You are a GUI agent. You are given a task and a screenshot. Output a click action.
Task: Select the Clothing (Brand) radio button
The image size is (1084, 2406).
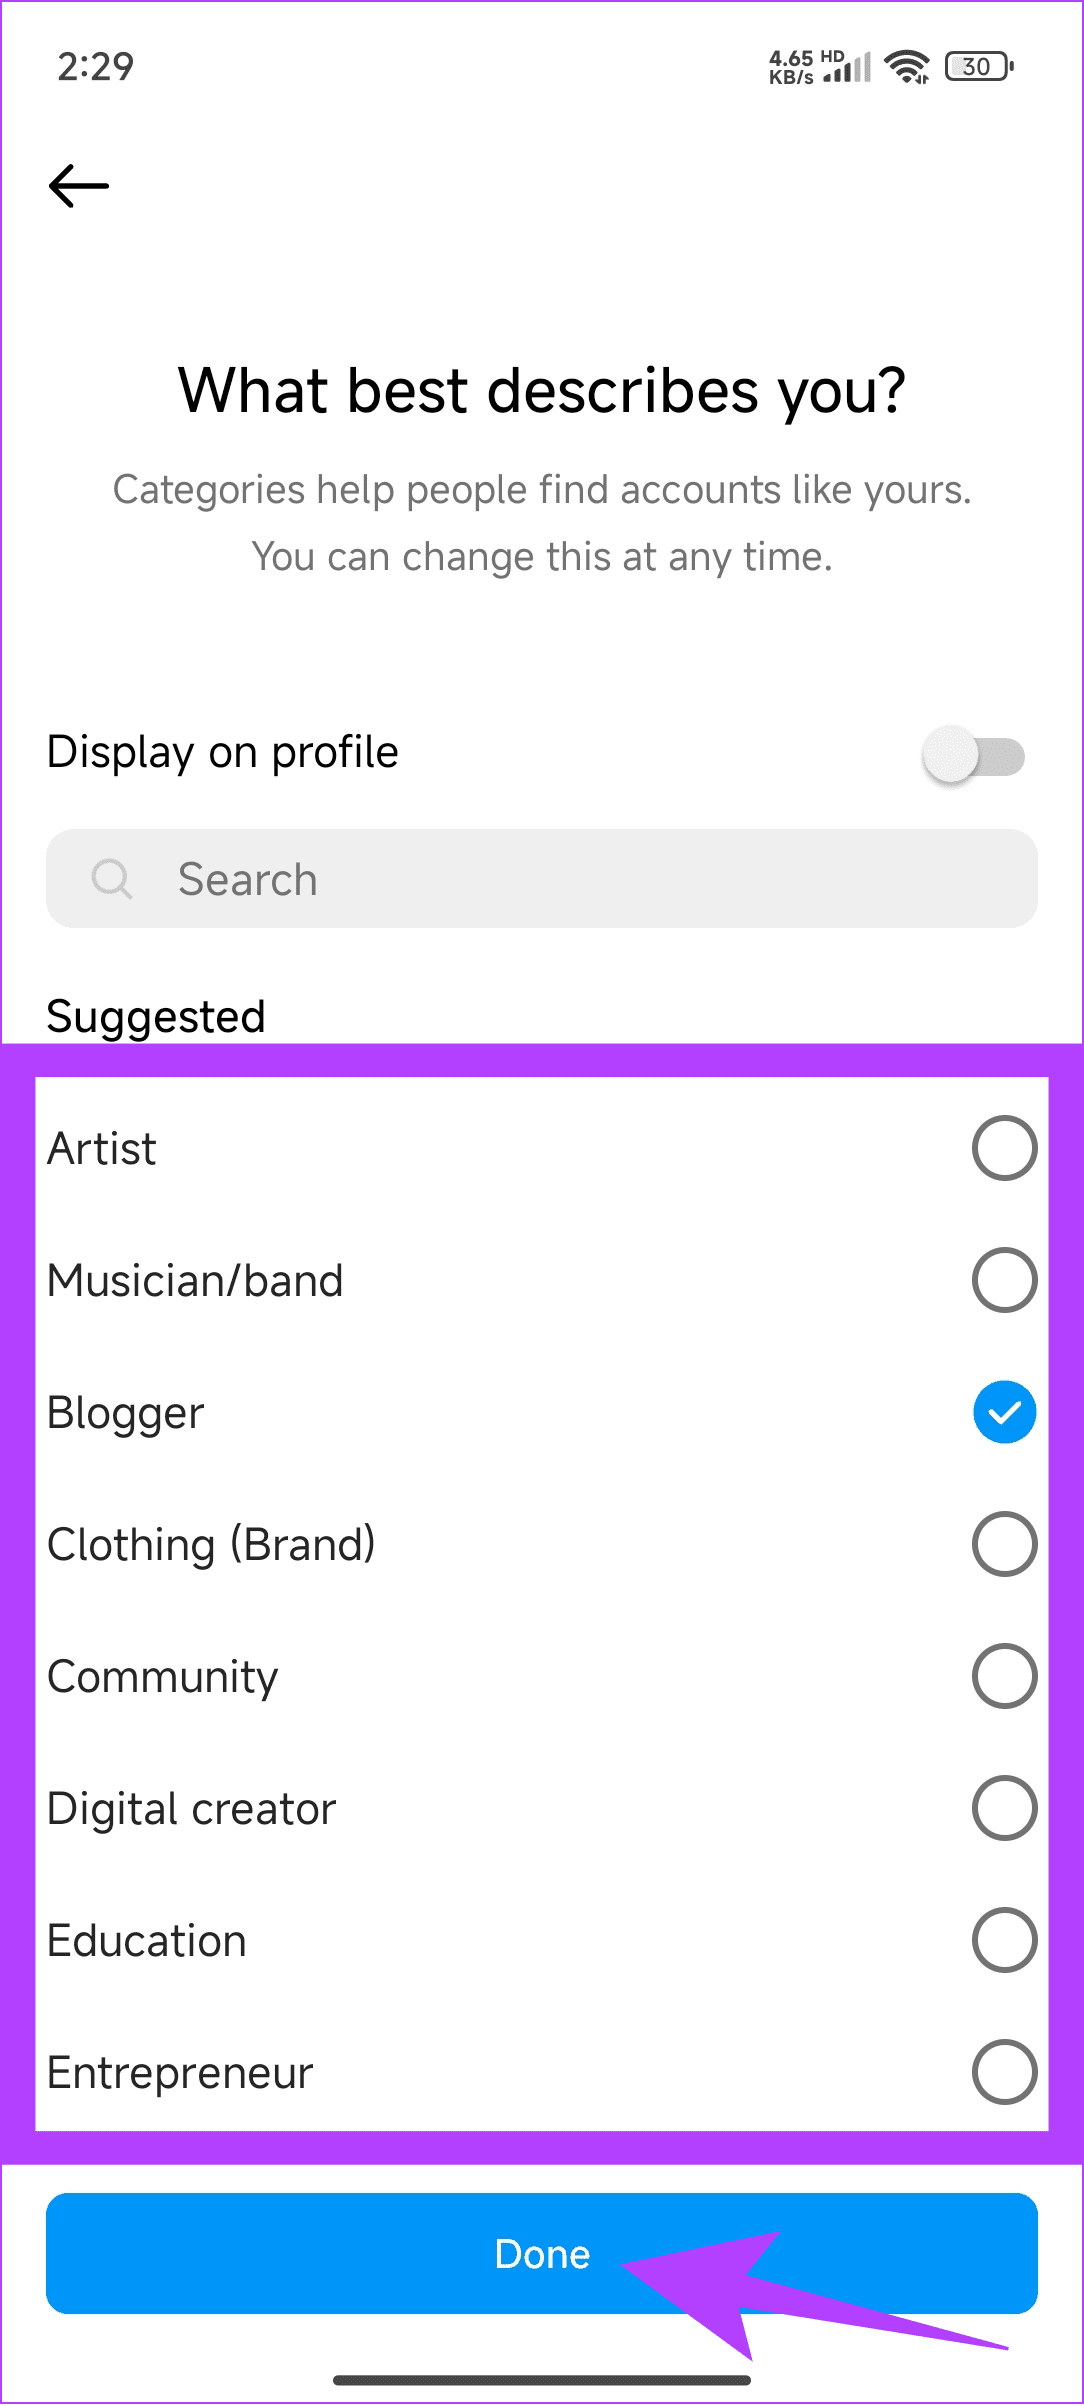[x=1004, y=1544]
